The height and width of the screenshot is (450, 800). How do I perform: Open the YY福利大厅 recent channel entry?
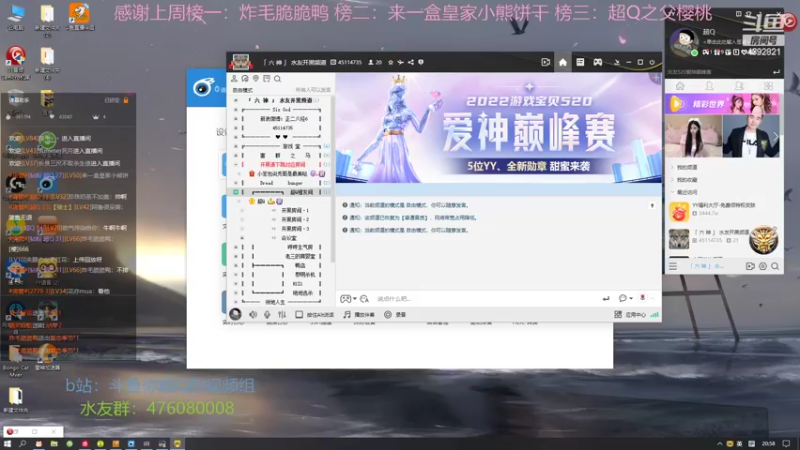[723, 210]
